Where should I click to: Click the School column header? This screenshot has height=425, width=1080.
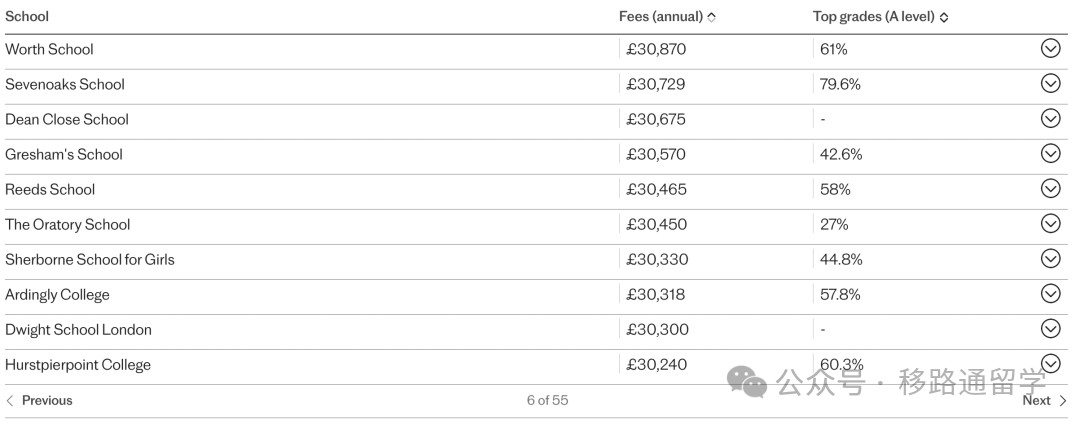coord(27,17)
